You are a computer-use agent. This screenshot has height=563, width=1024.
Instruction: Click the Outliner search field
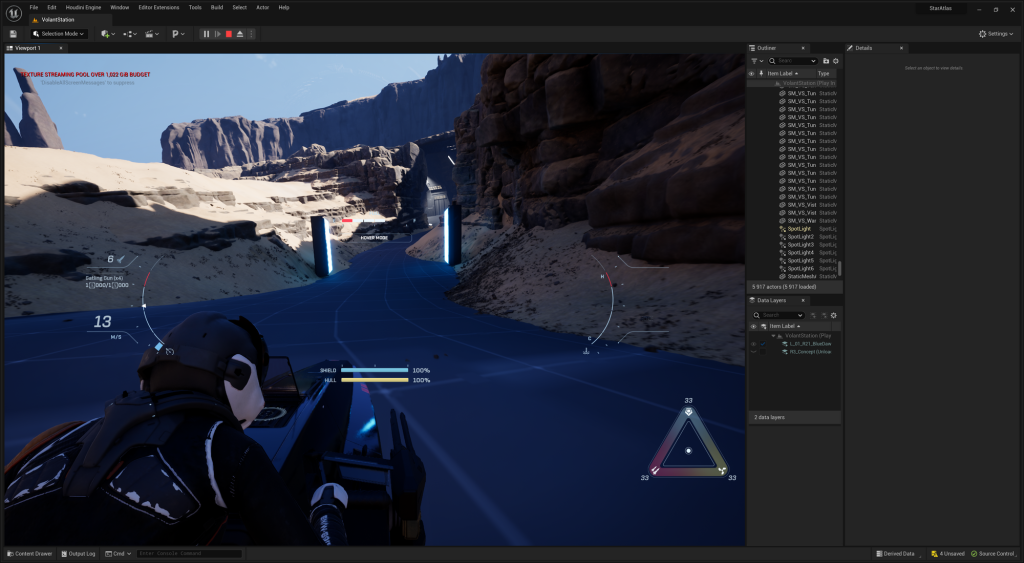(x=793, y=61)
